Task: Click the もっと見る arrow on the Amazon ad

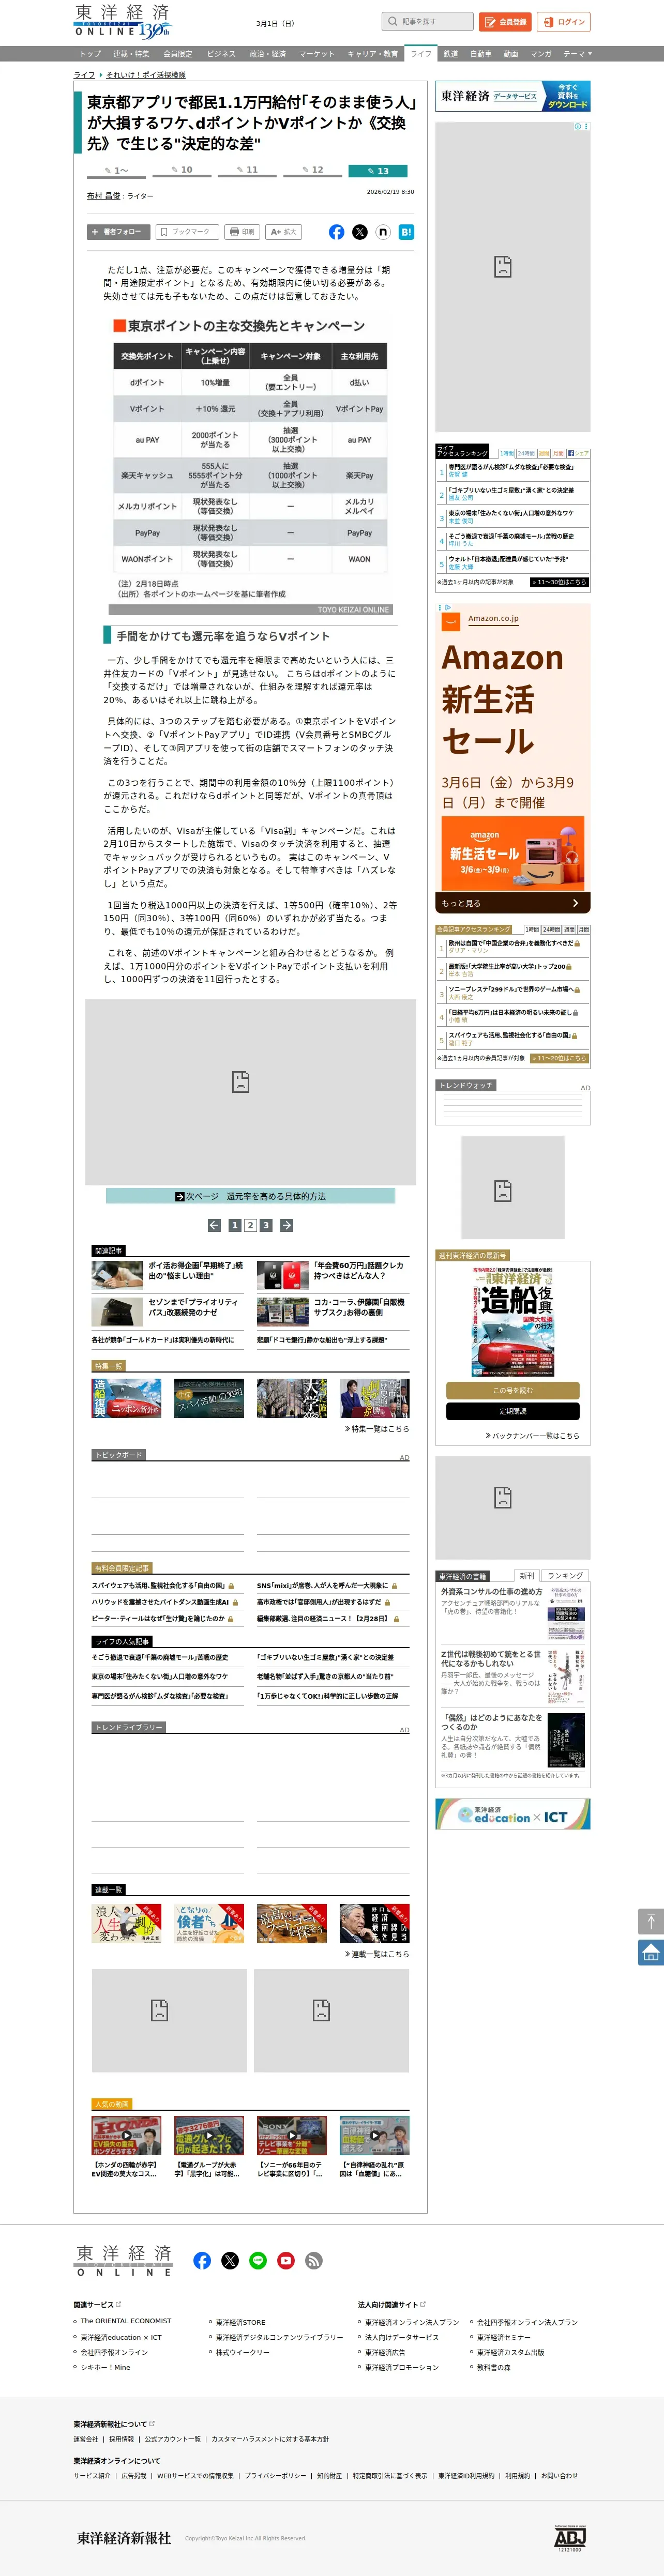Action: (575, 903)
